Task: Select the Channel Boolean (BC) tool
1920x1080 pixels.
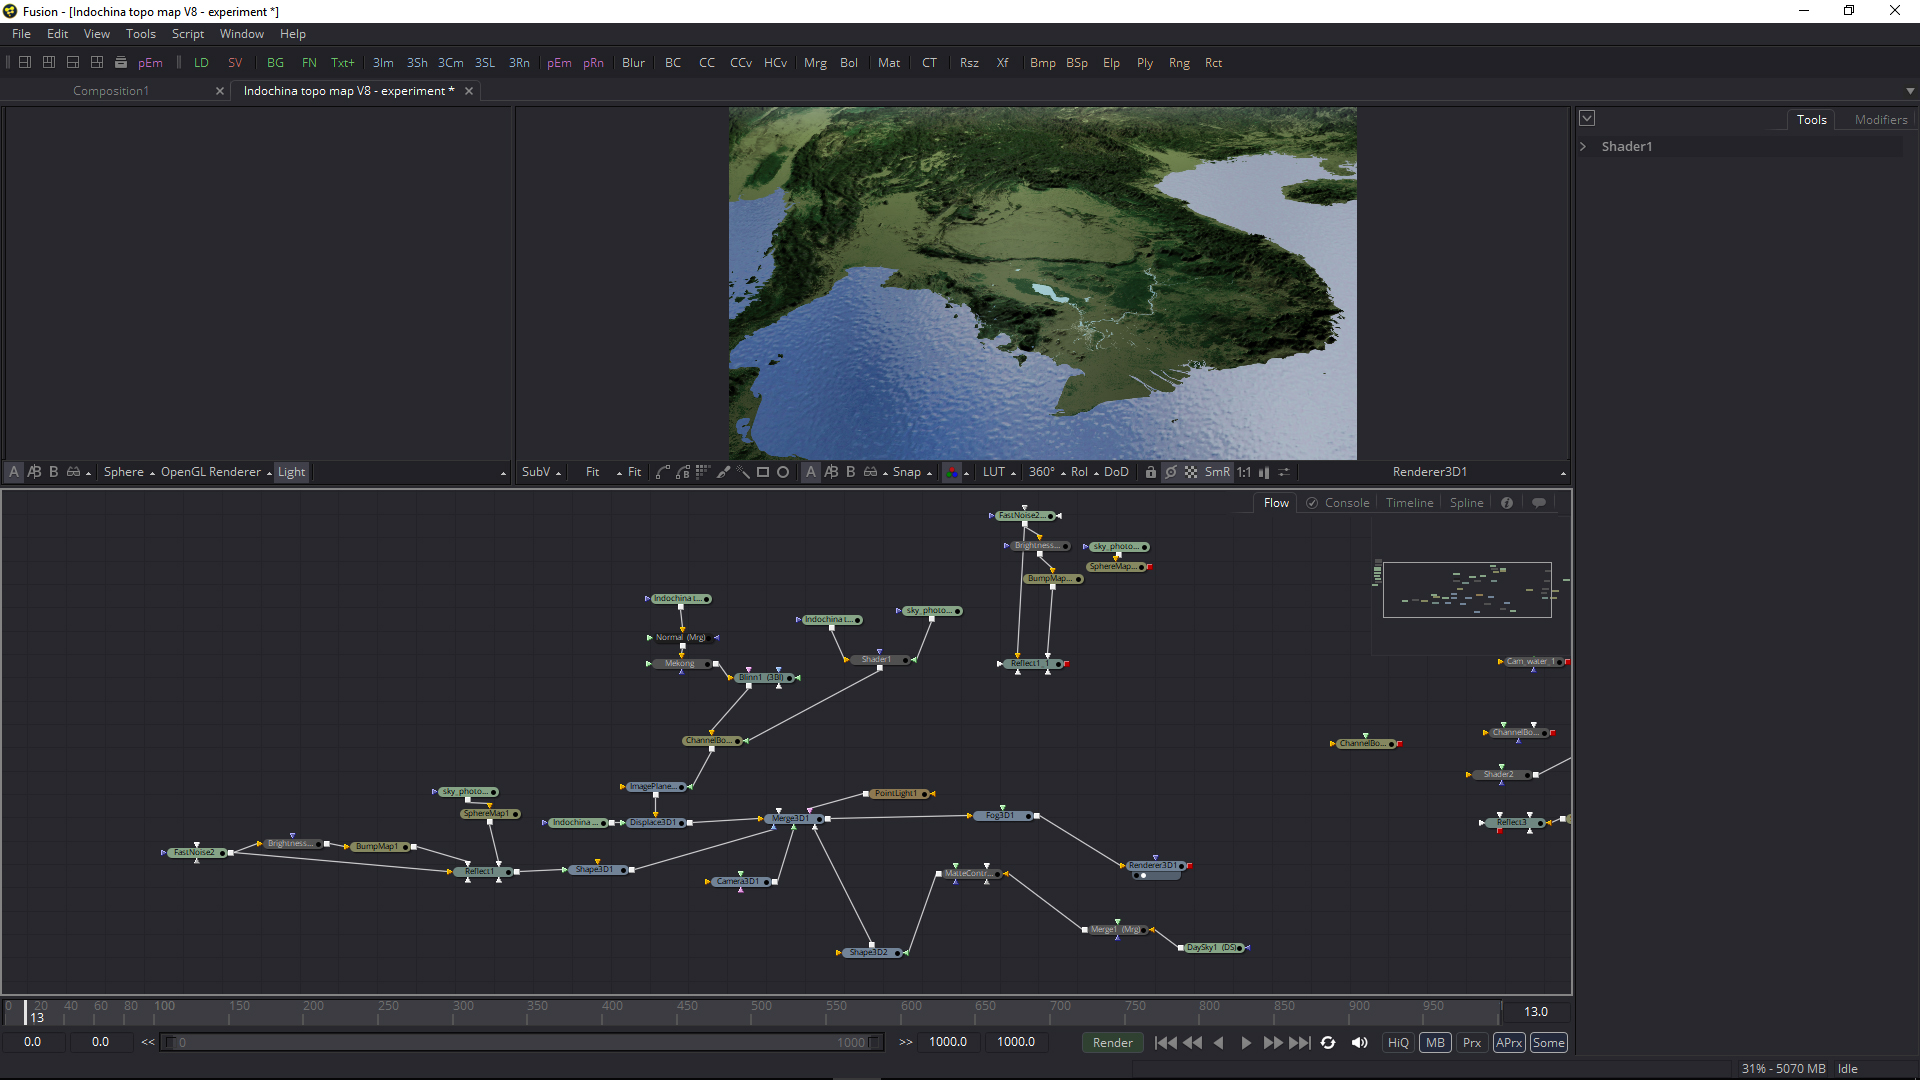Action: (673, 62)
